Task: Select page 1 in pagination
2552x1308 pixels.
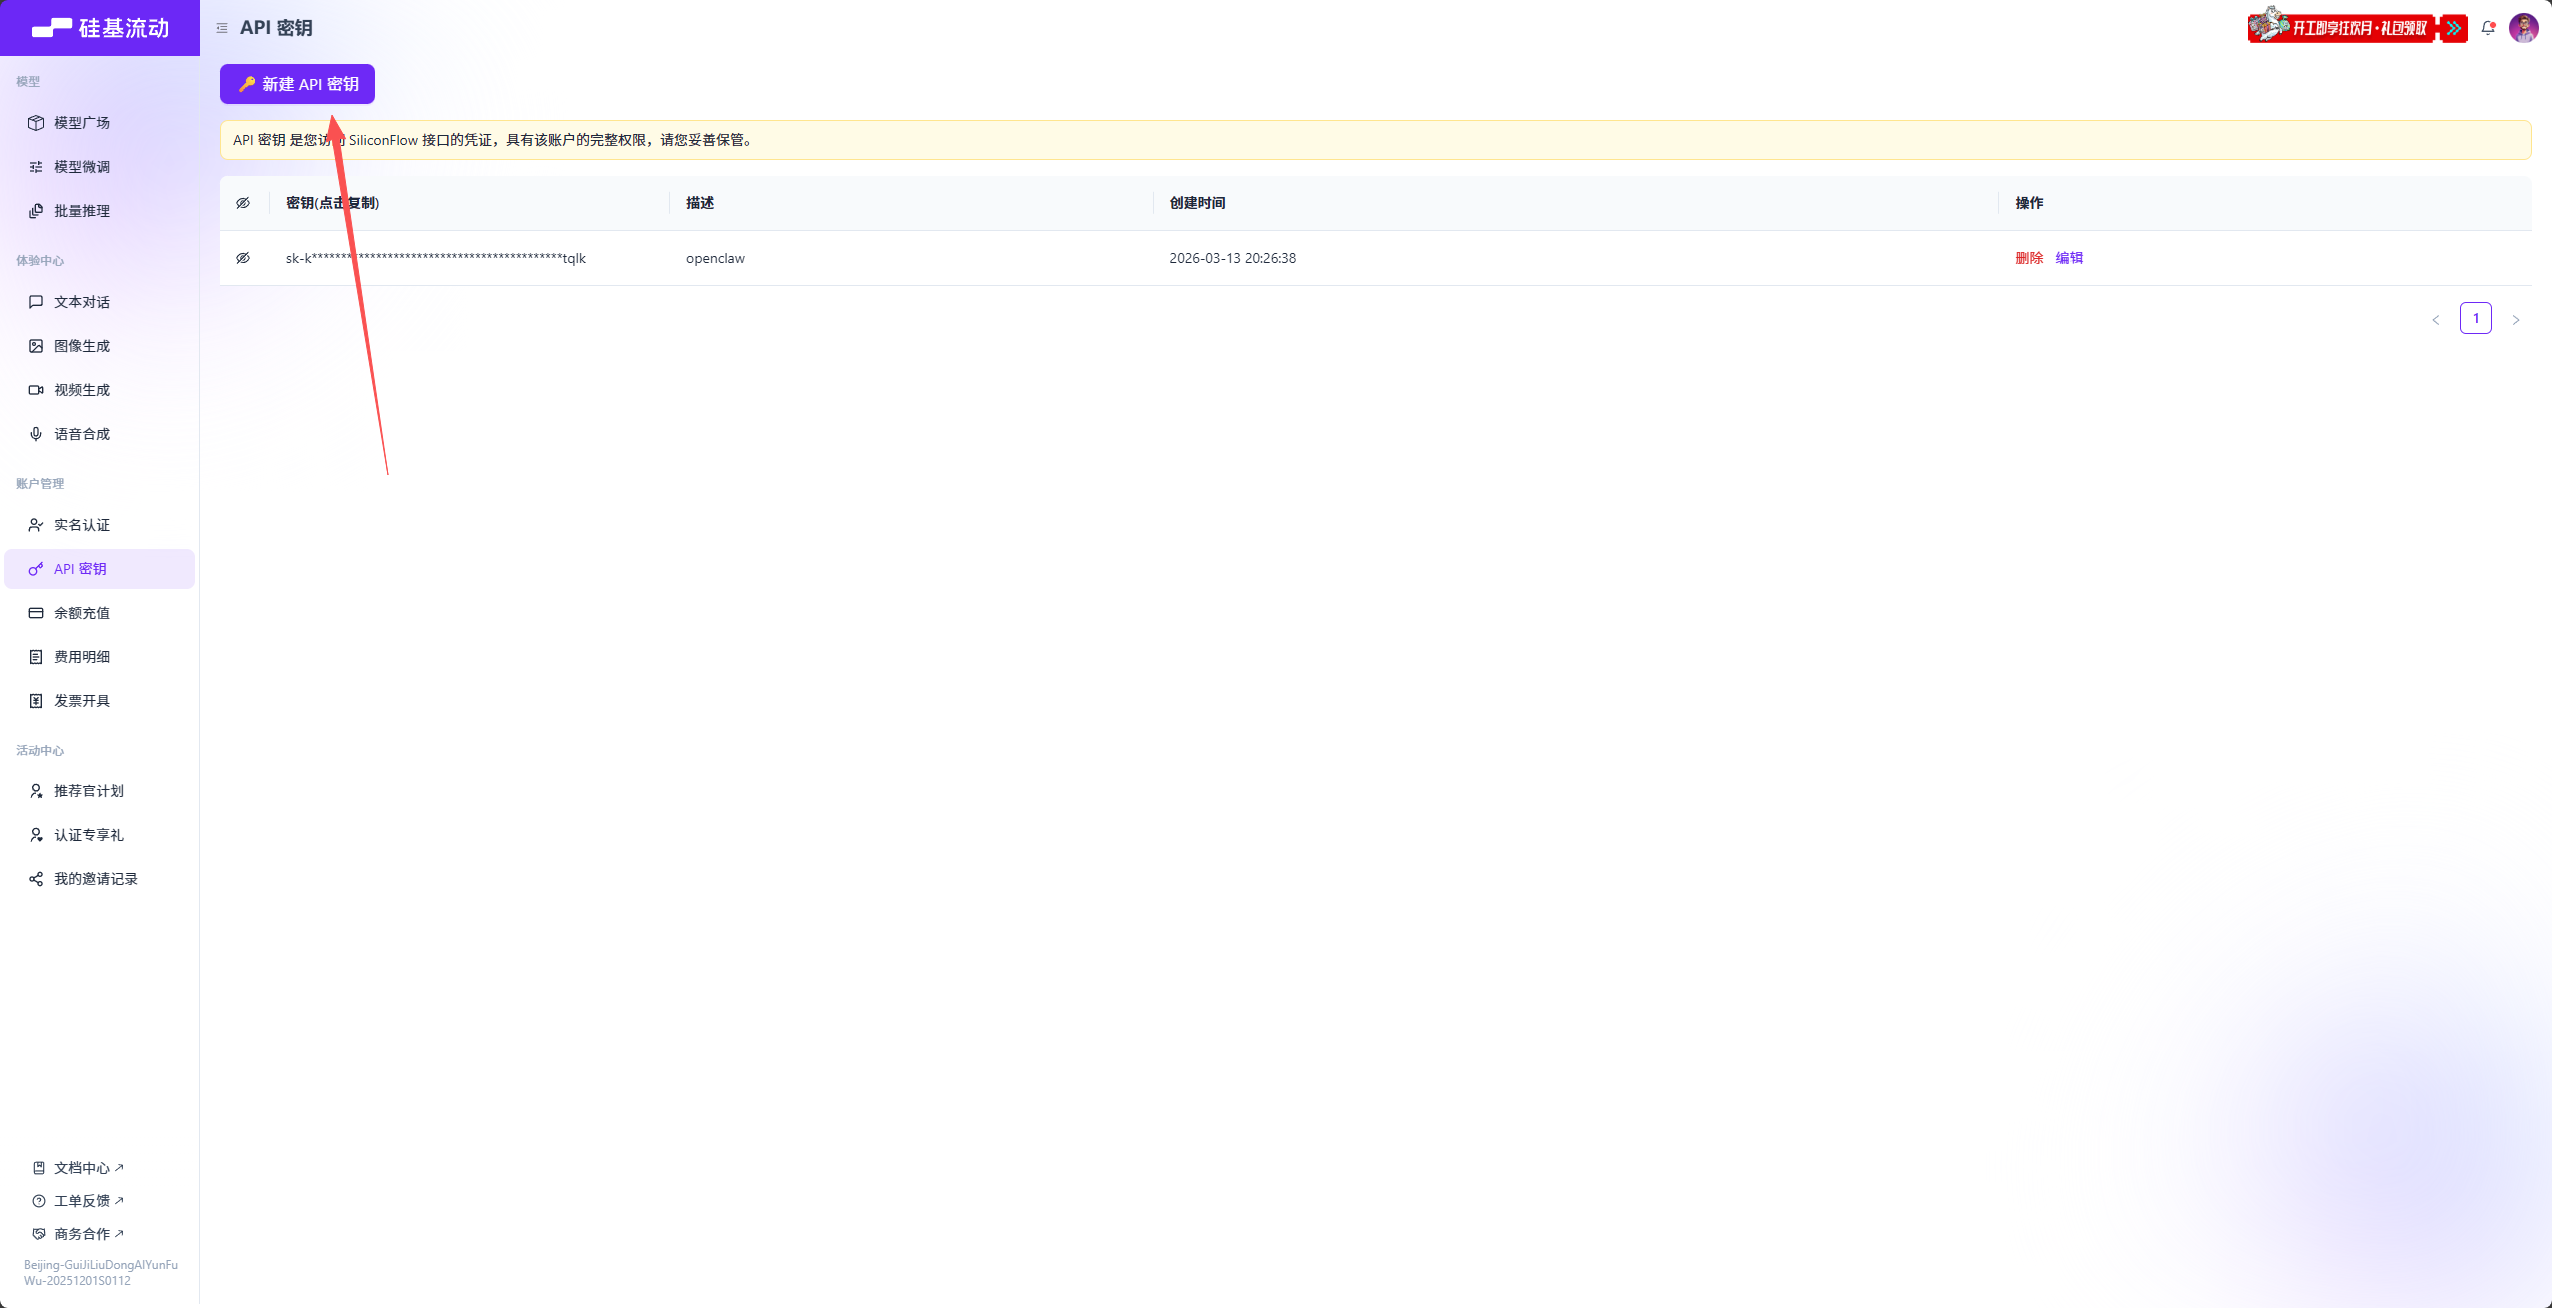Action: coord(2476,319)
